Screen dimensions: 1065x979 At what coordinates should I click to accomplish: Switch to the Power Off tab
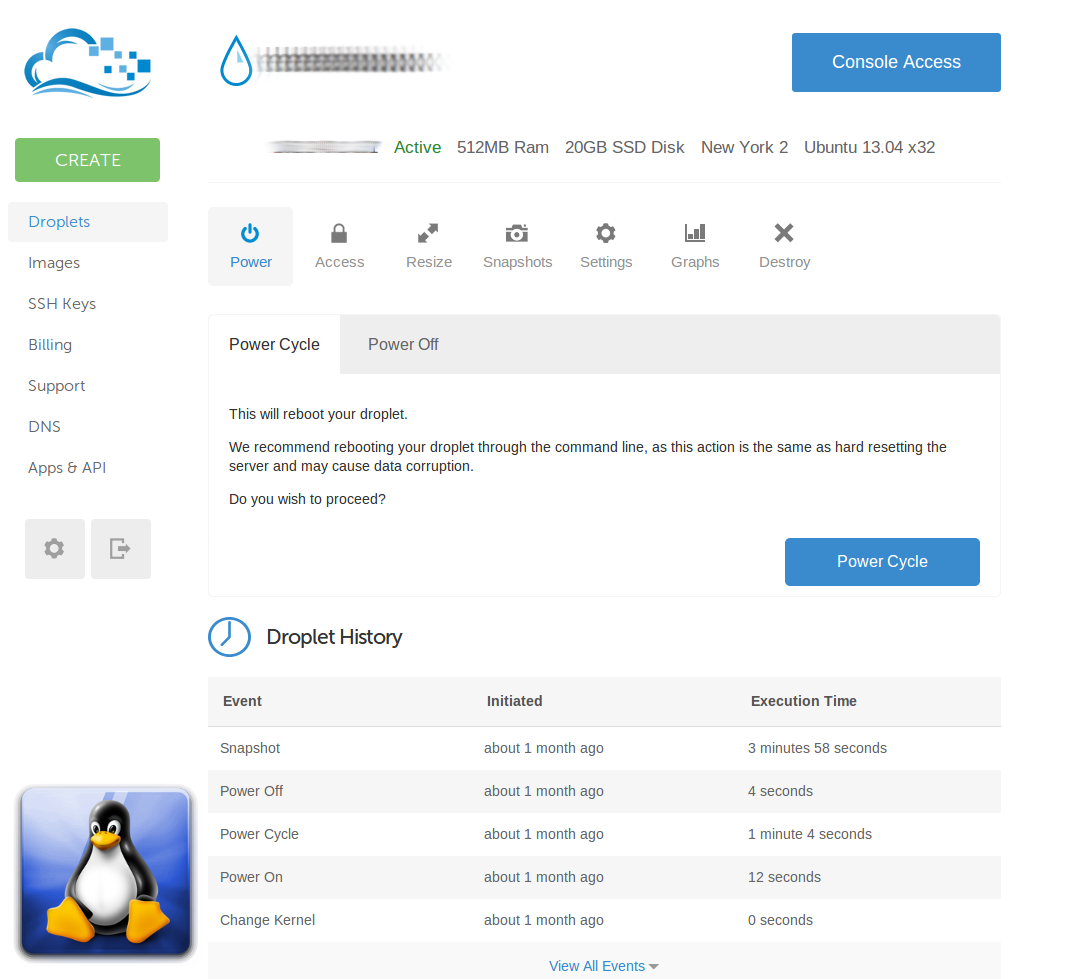[x=403, y=344]
